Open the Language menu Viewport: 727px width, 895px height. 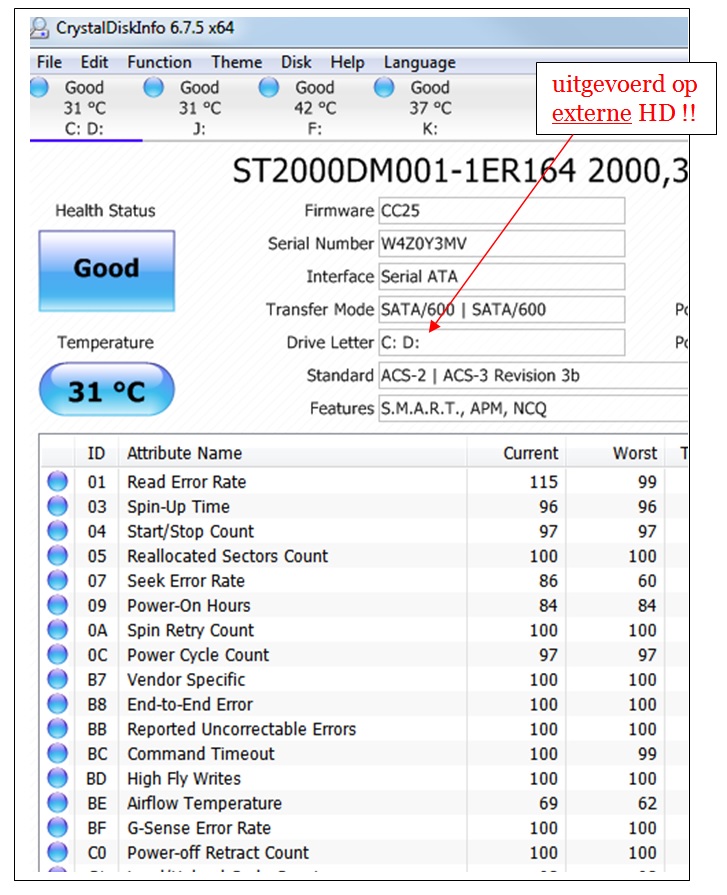(x=419, y=63)
